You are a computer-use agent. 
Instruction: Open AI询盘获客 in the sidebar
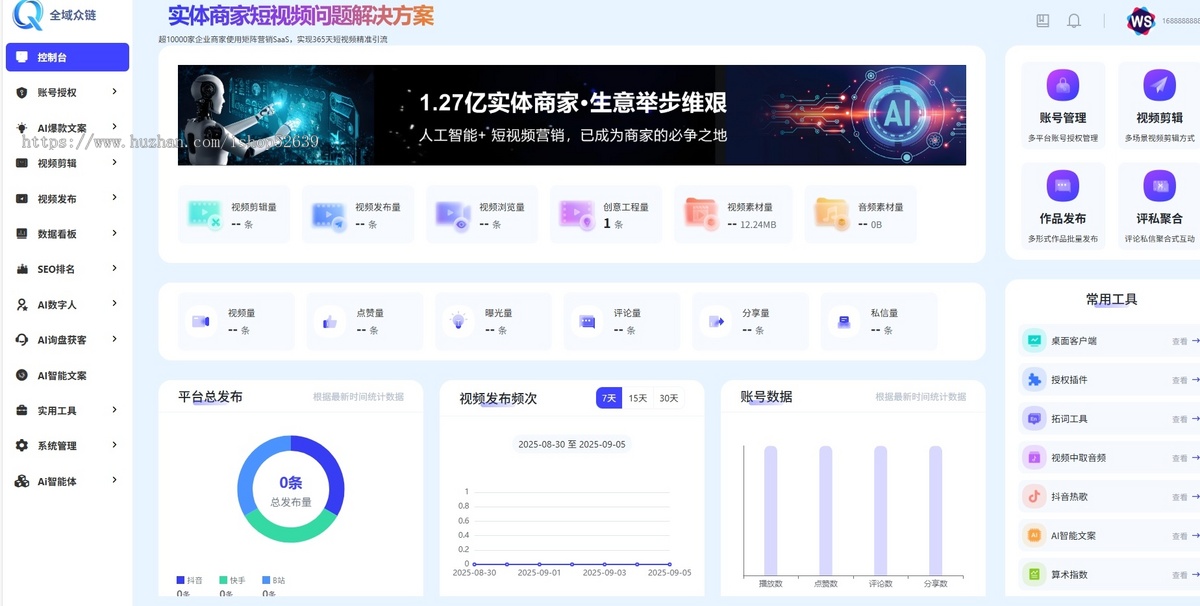[x=67, y=340]
